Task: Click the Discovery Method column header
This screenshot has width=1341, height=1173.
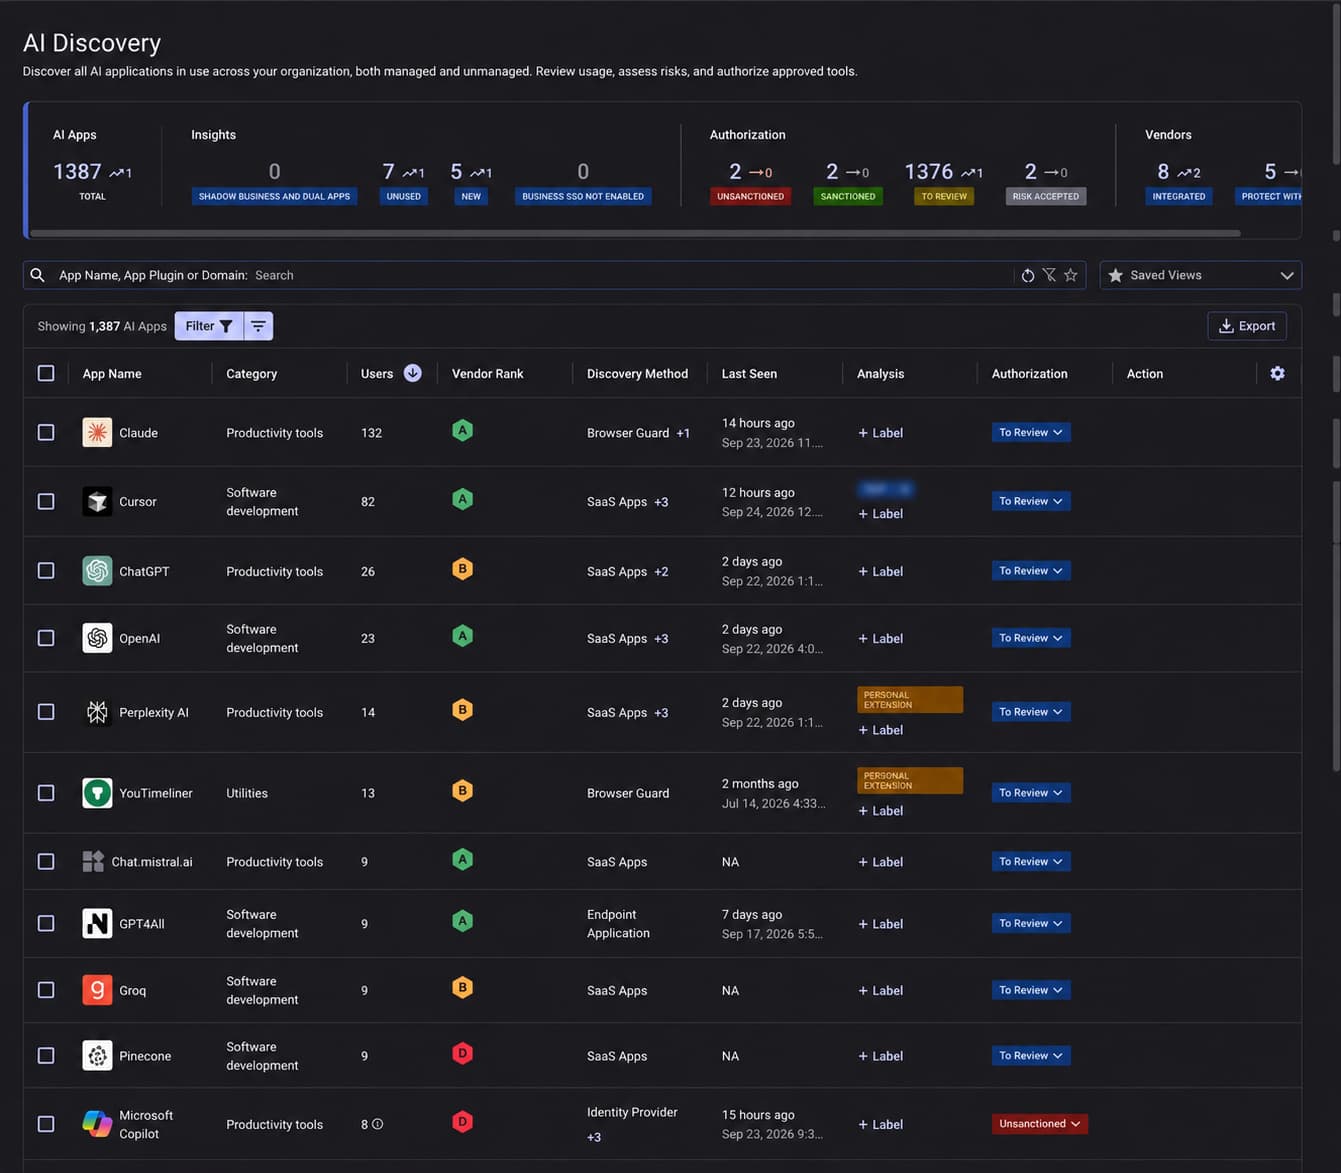Action: (637, 374)
